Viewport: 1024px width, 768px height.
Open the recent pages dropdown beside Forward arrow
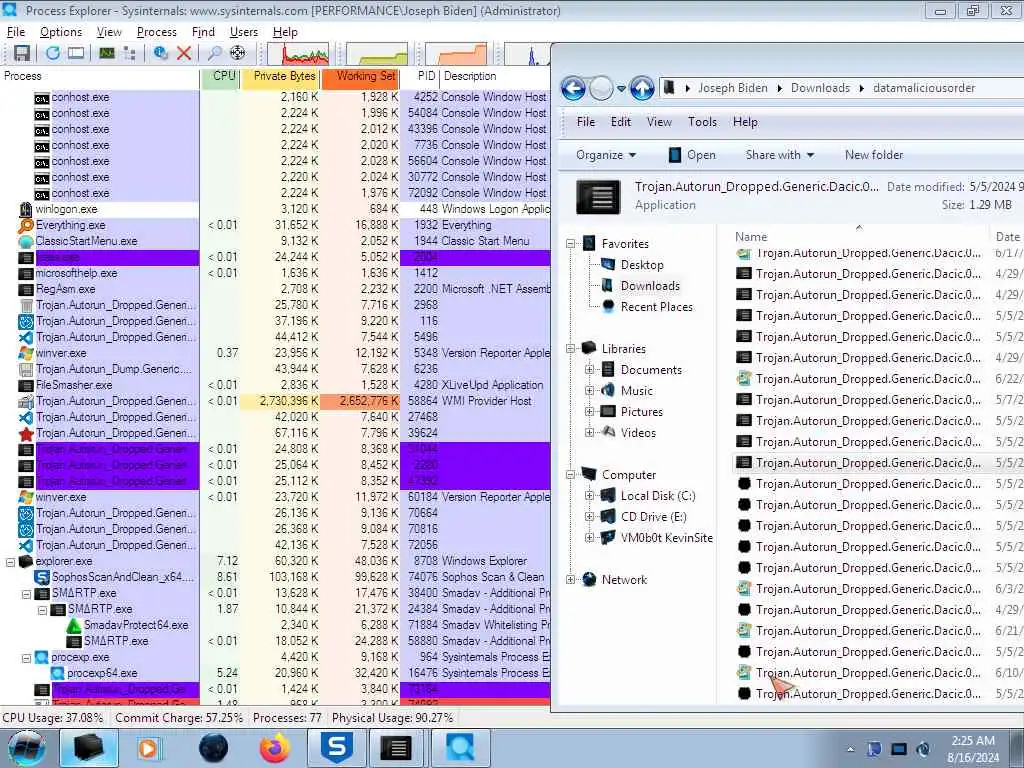621,88
